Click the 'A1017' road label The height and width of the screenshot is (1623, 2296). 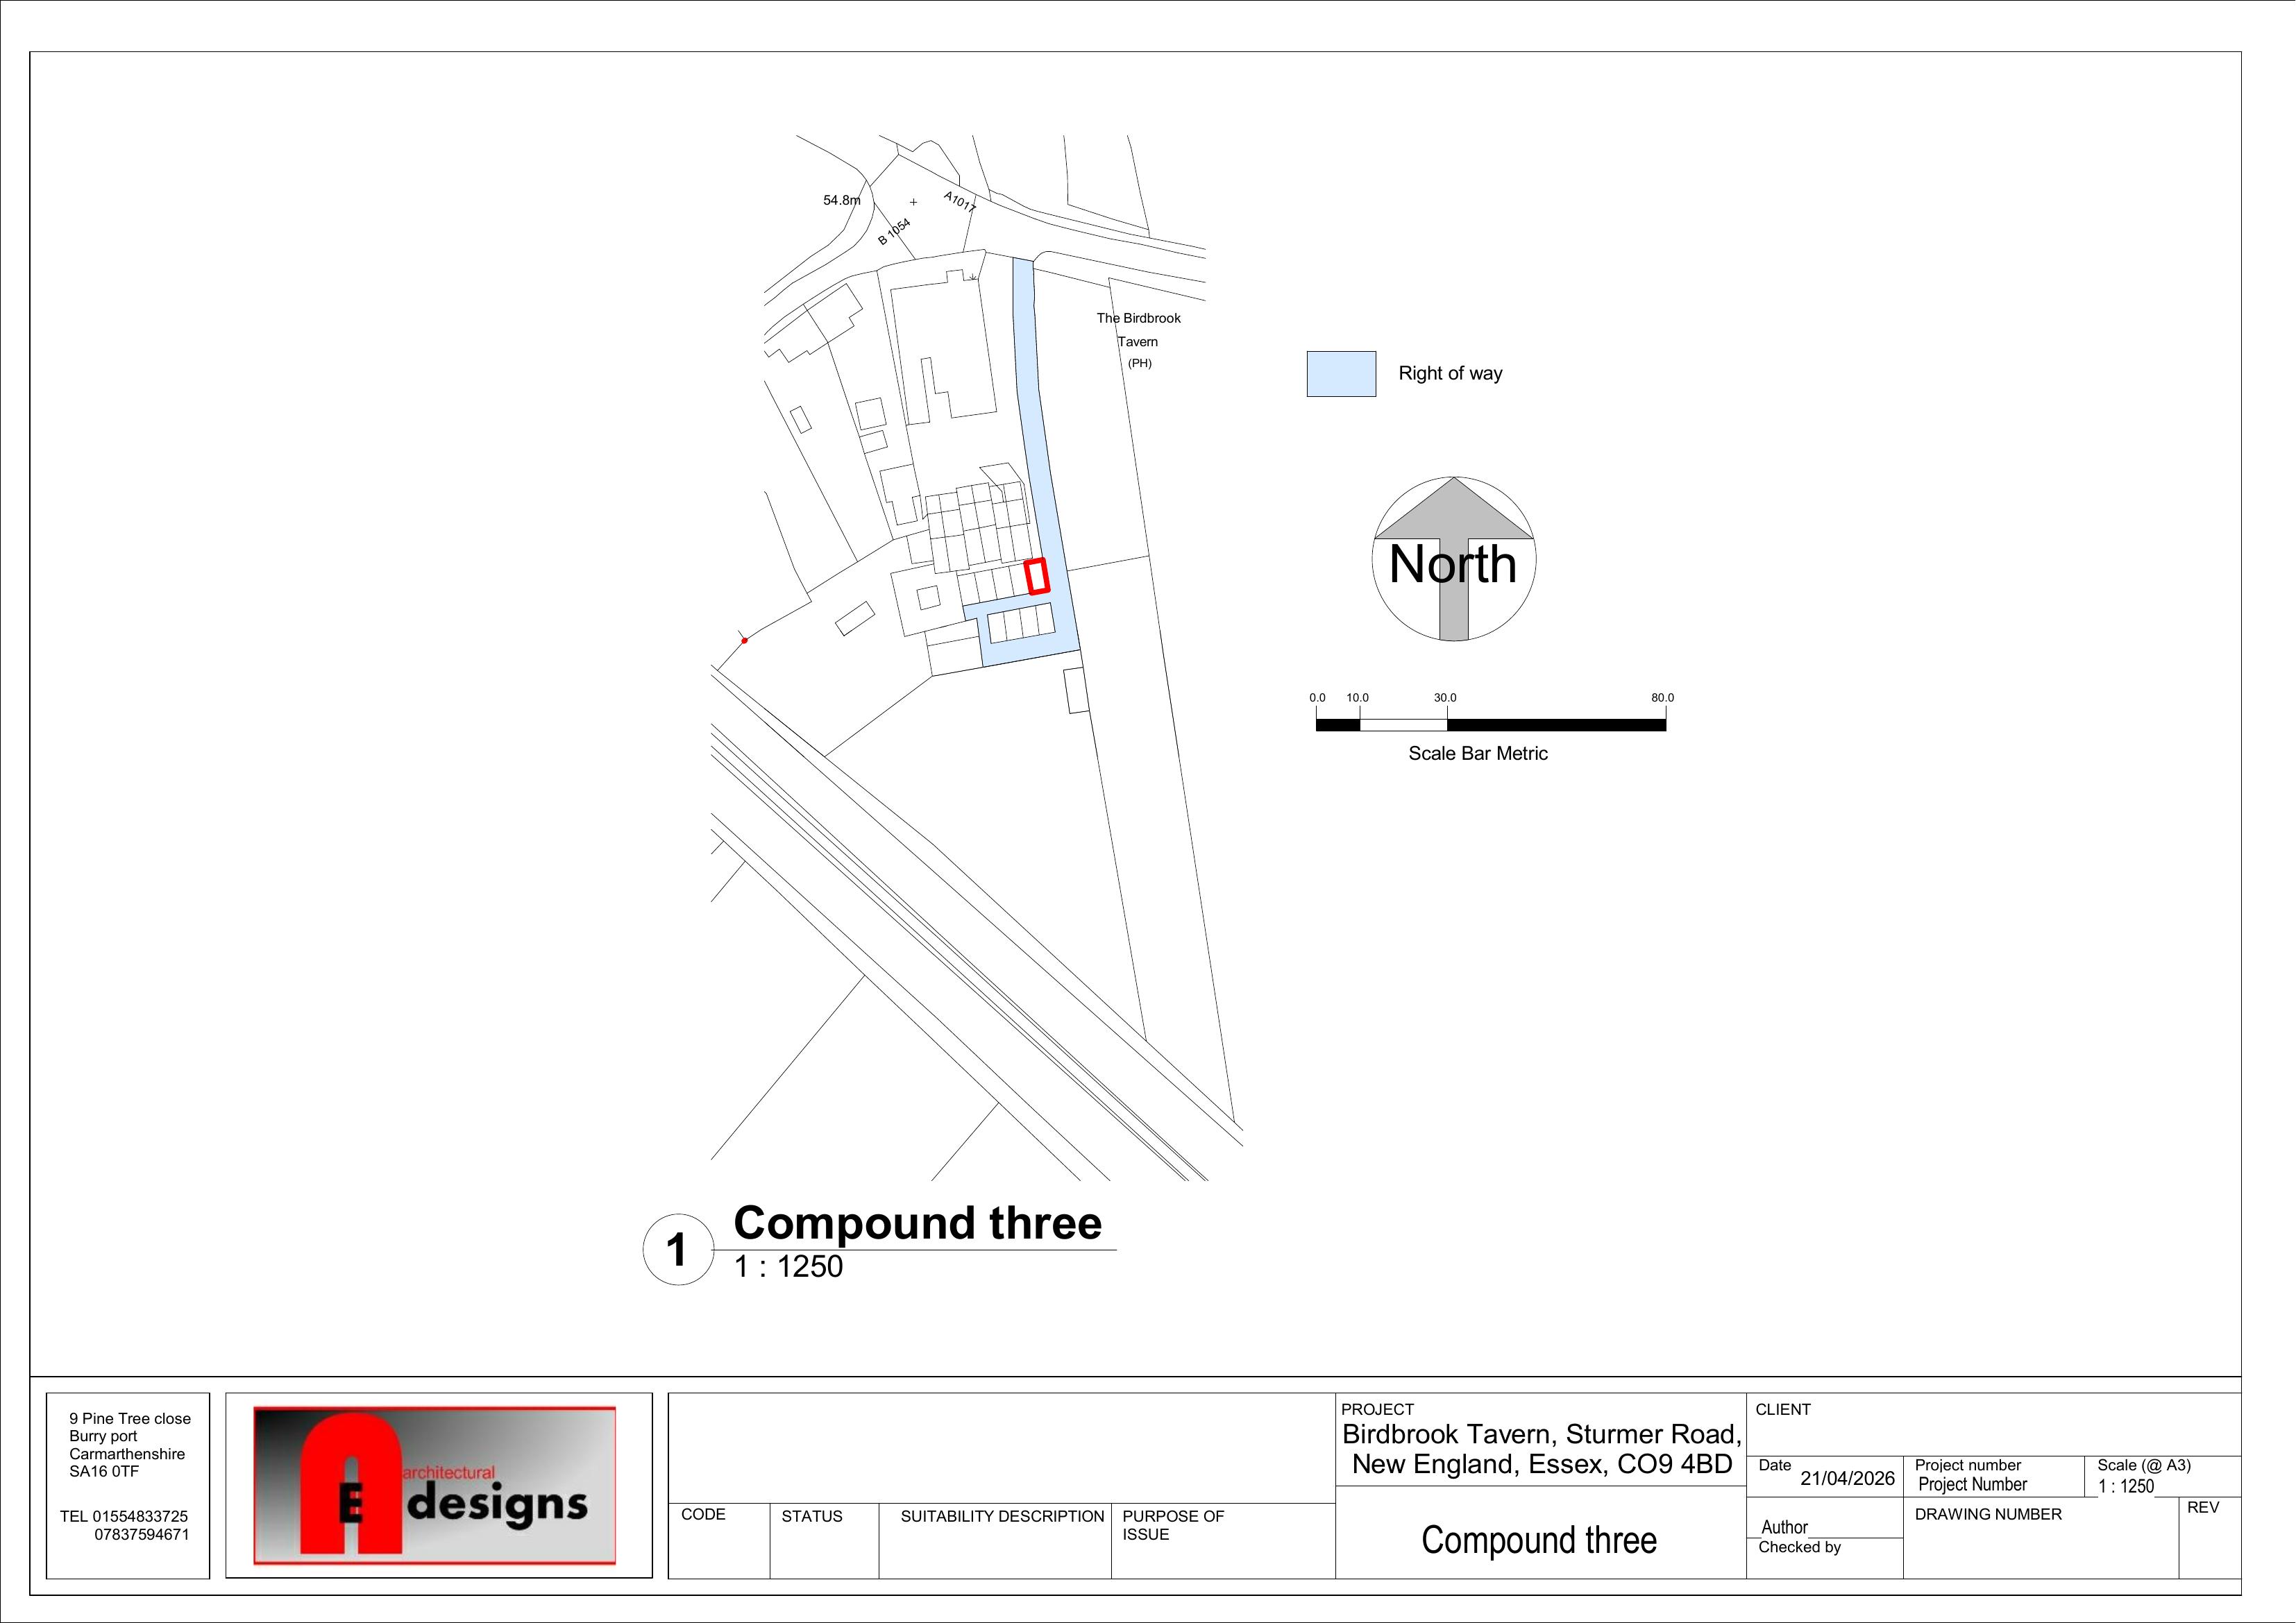click(x=959, y=201)
